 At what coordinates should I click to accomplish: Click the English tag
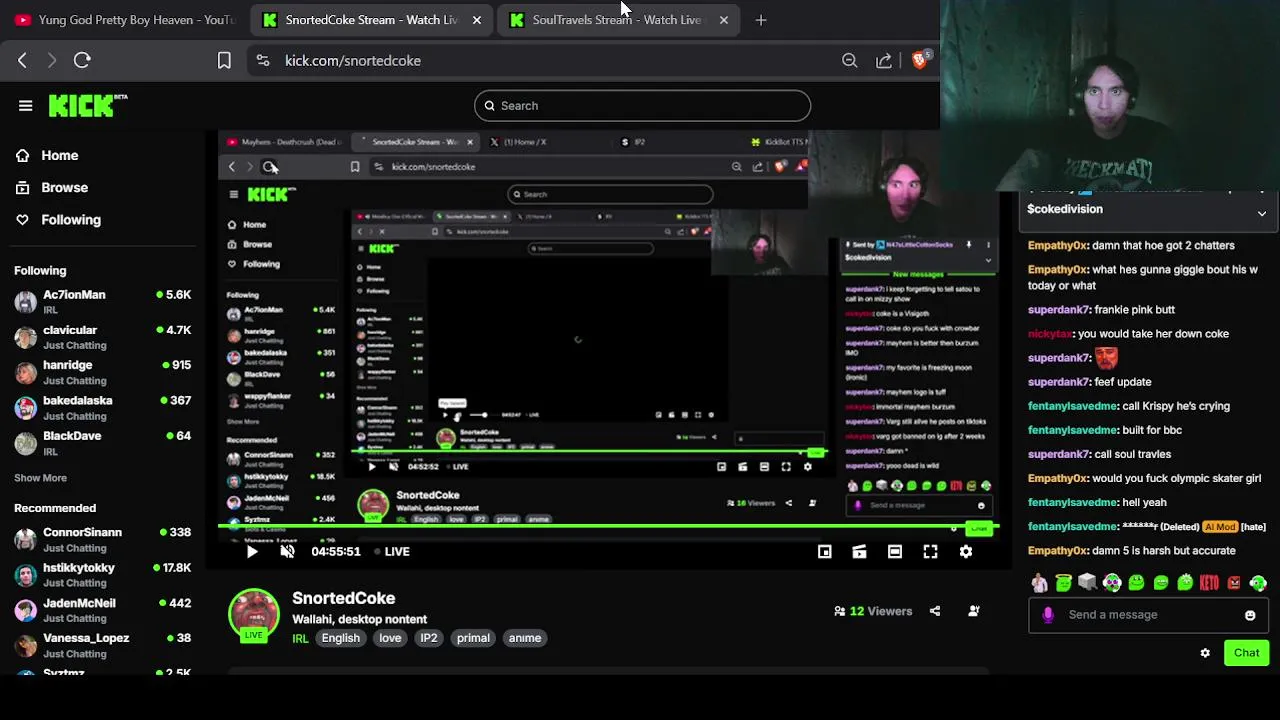click(340, 638)
